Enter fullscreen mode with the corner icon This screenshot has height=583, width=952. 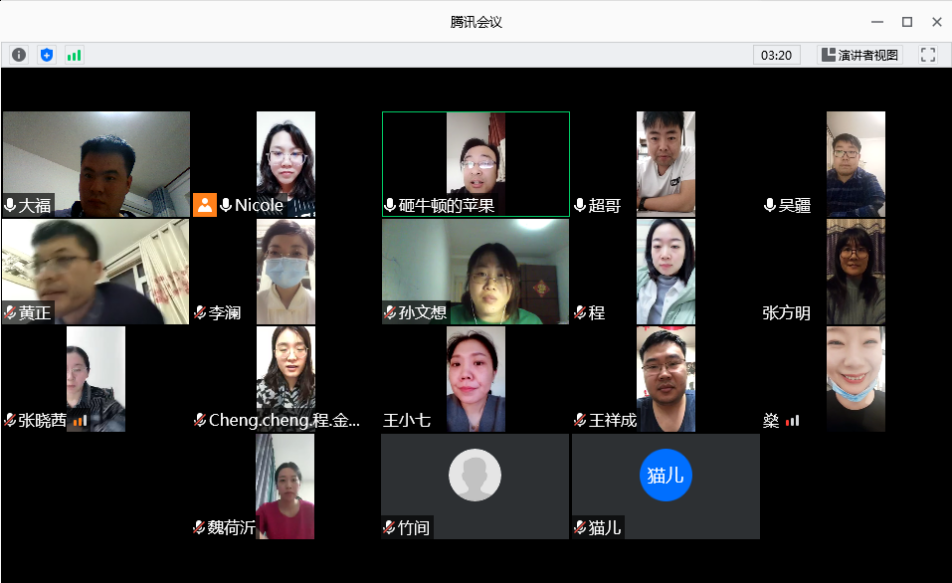[927, 55]
